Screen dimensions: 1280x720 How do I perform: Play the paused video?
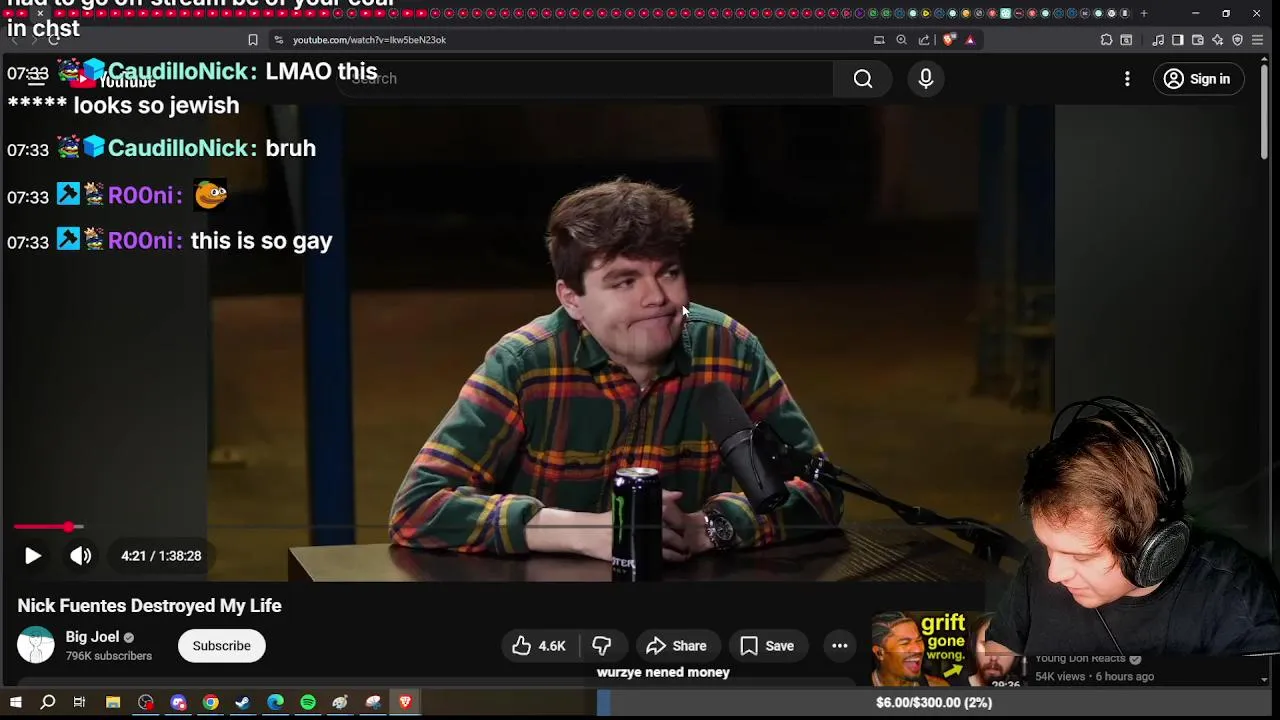33,556
